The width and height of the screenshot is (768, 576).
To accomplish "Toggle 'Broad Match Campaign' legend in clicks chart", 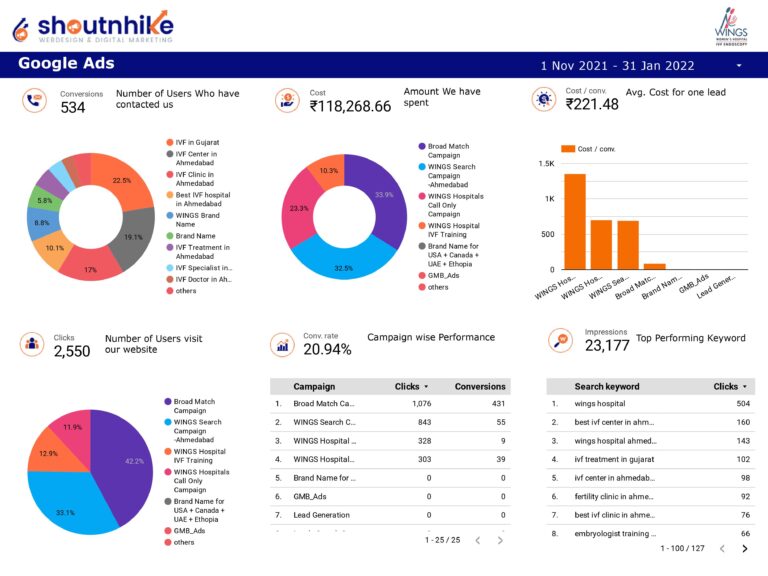I will click(x=194, y=406).
